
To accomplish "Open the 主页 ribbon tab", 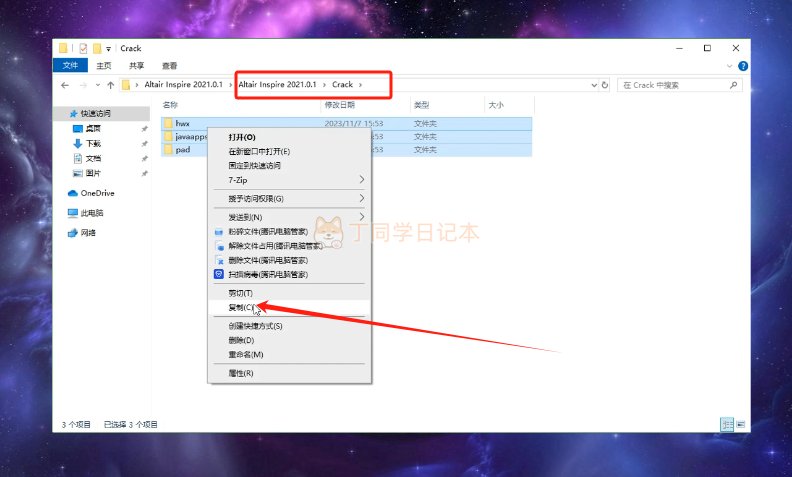I will coord(104,66).
